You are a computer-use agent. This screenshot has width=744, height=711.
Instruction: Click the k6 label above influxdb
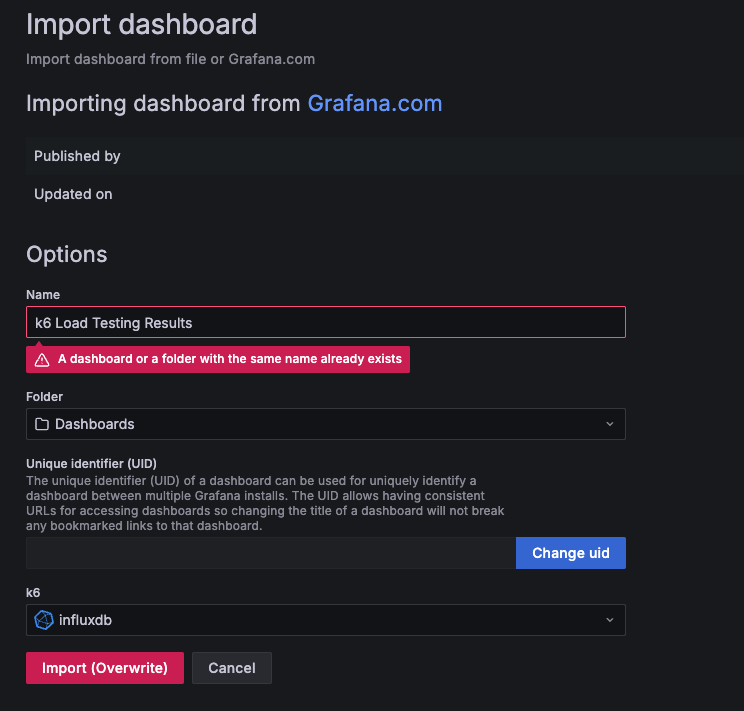point(33,592)
